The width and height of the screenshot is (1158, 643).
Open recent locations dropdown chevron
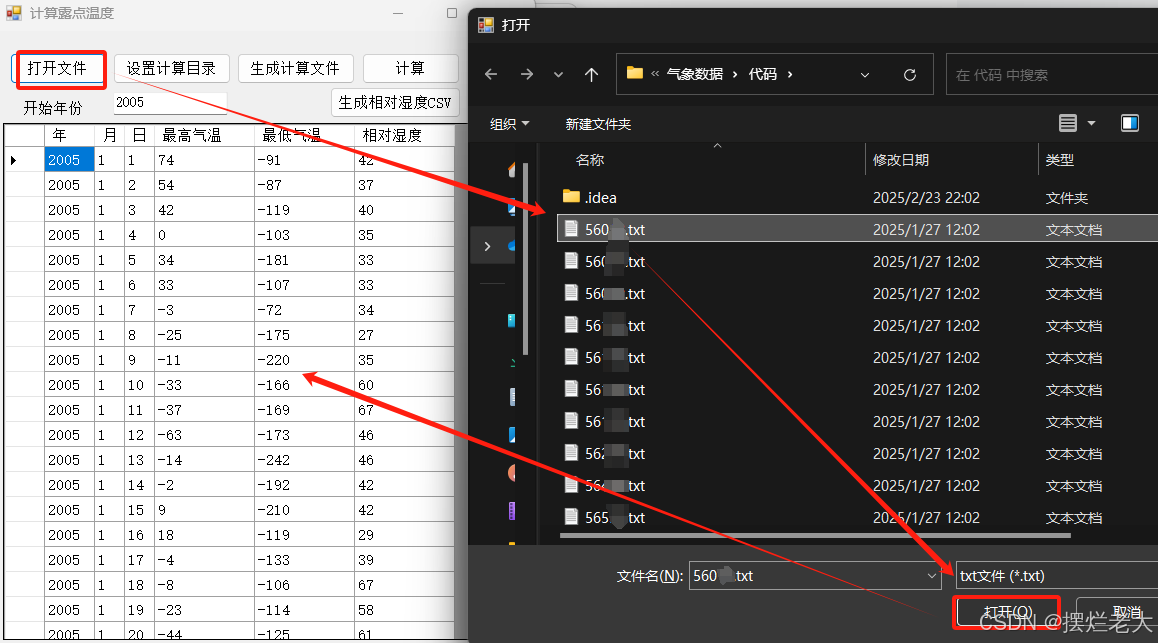[x=558, y=75]
